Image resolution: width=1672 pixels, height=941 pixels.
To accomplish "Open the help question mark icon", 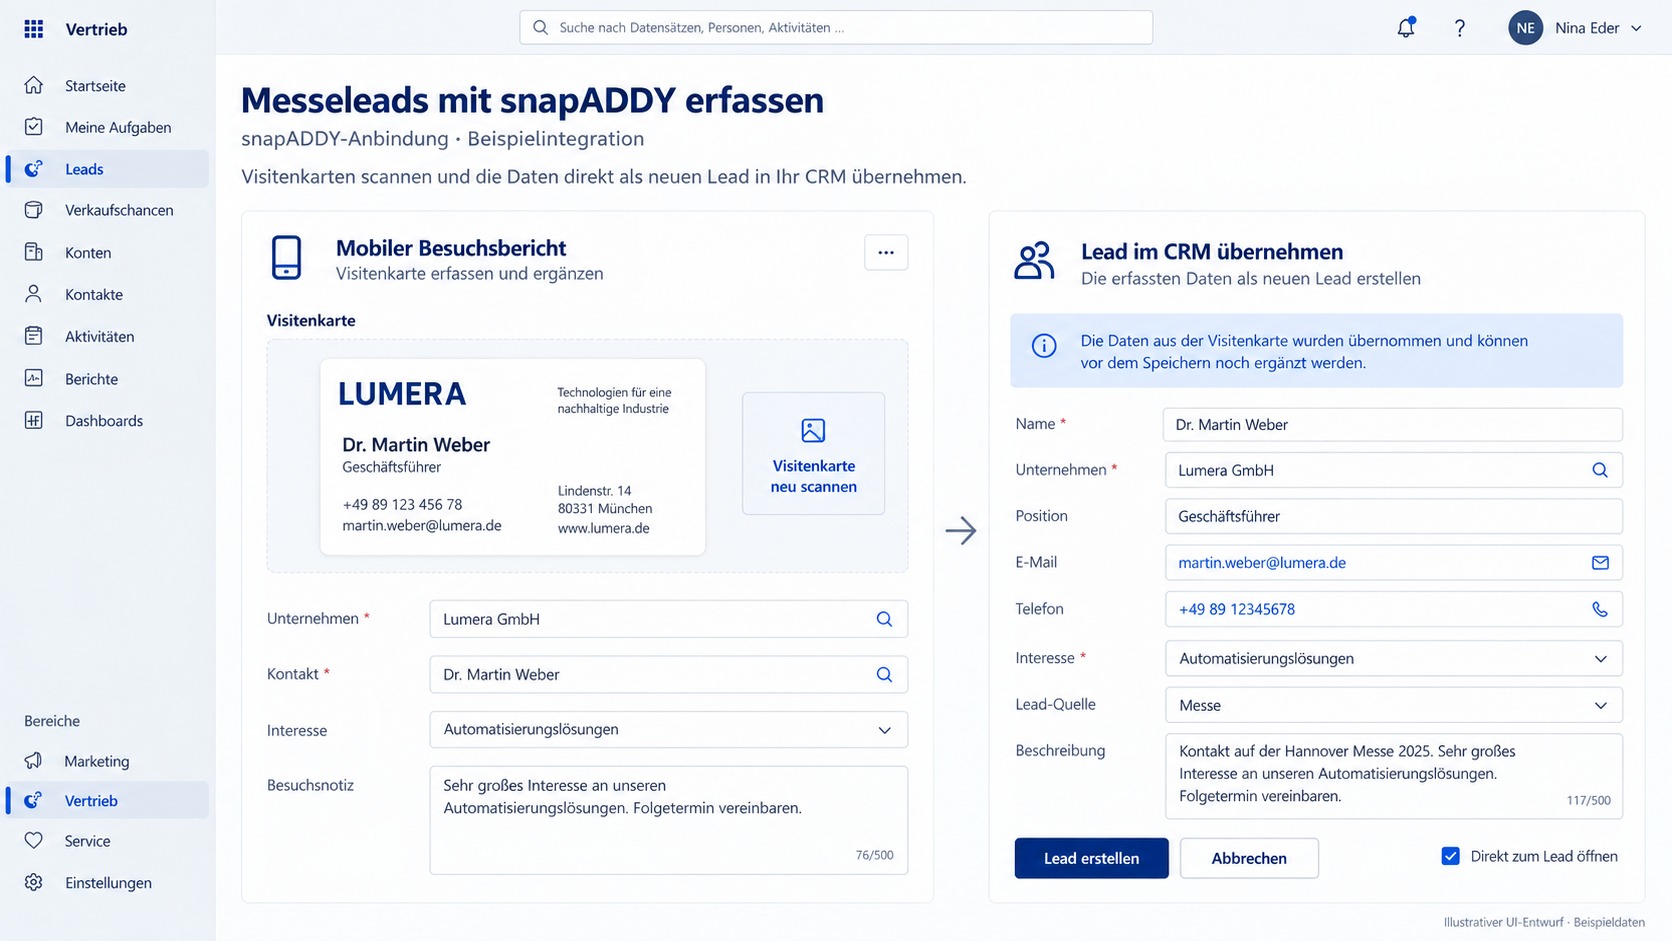I will (x=1460, y=28).
